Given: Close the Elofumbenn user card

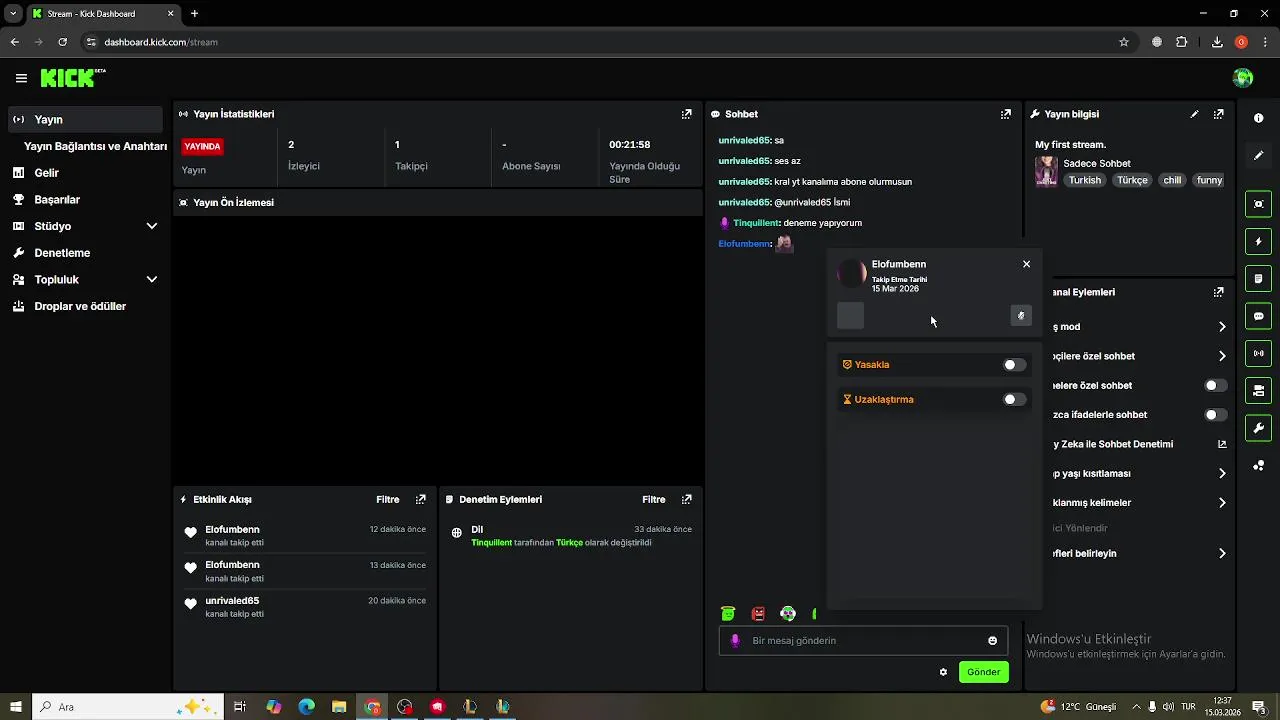Looking at the screenshot, I should coord(1026,264).
